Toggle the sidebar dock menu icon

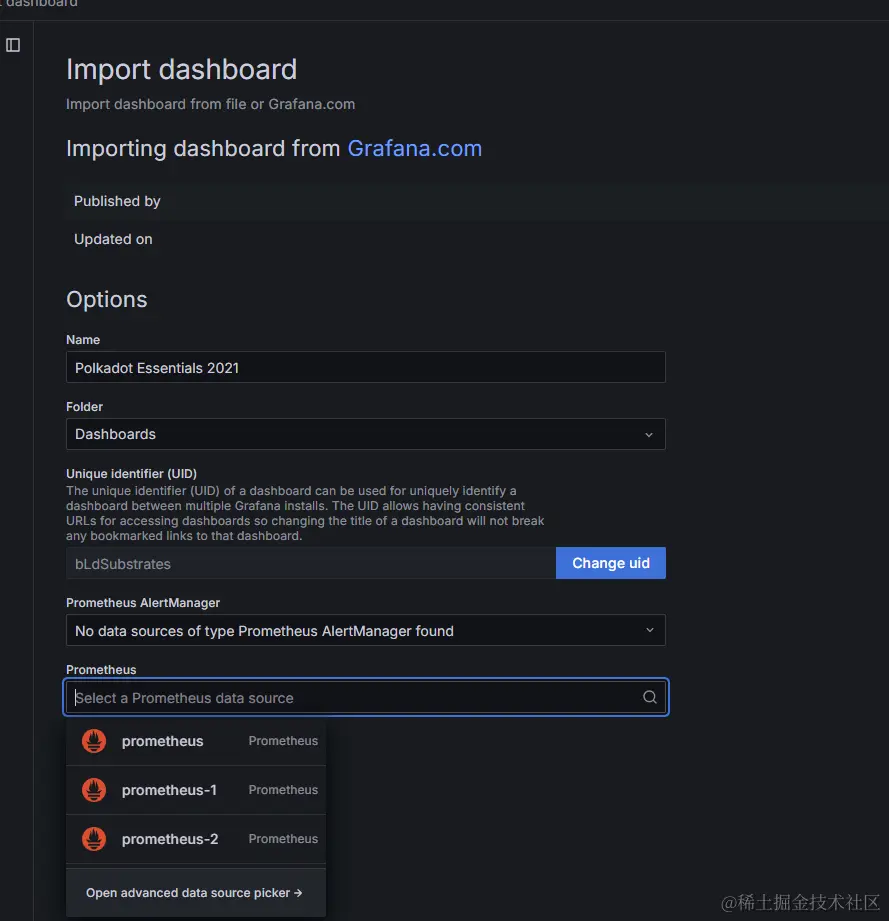13,45
